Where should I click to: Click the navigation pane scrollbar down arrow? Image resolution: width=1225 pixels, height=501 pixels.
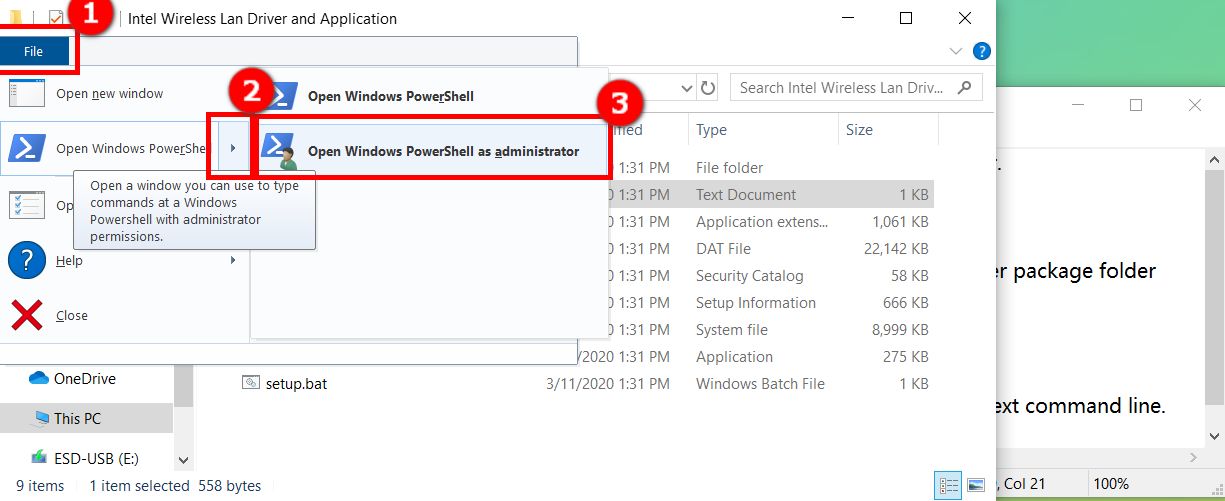tap(183, 459)
